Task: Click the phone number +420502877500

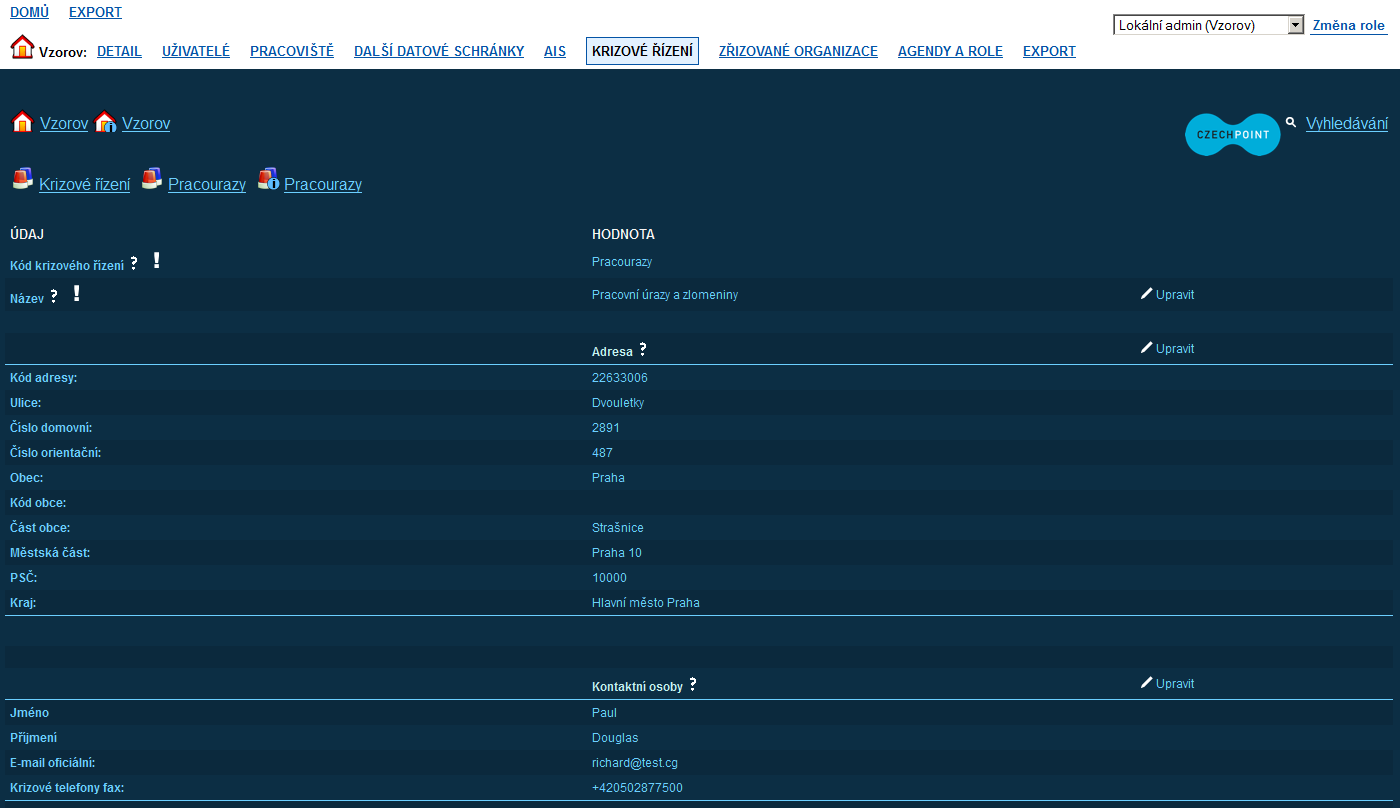Action: tap(637, 788)
